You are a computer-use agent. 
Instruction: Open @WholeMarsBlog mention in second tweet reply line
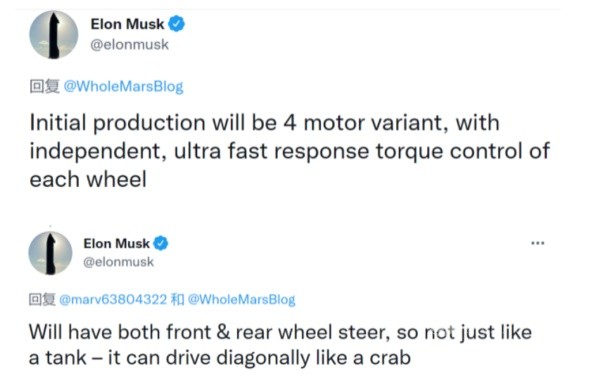tap(241, 299)
